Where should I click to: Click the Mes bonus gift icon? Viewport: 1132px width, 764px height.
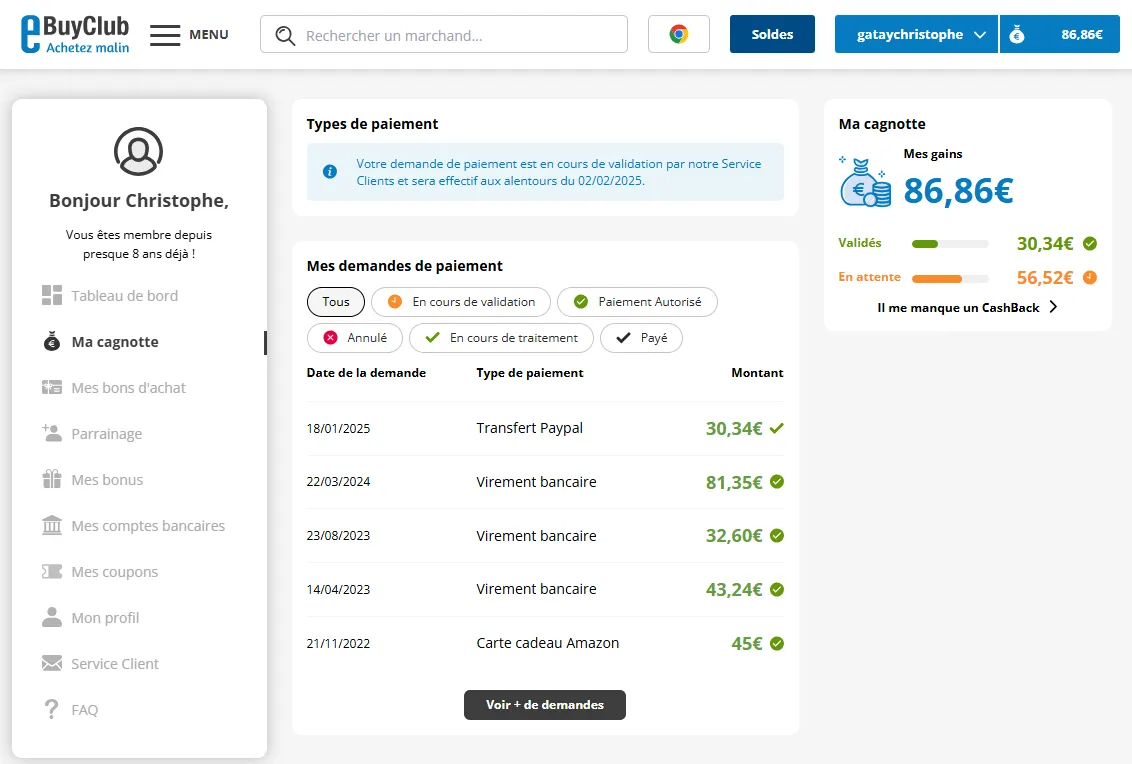coord(52,479)
